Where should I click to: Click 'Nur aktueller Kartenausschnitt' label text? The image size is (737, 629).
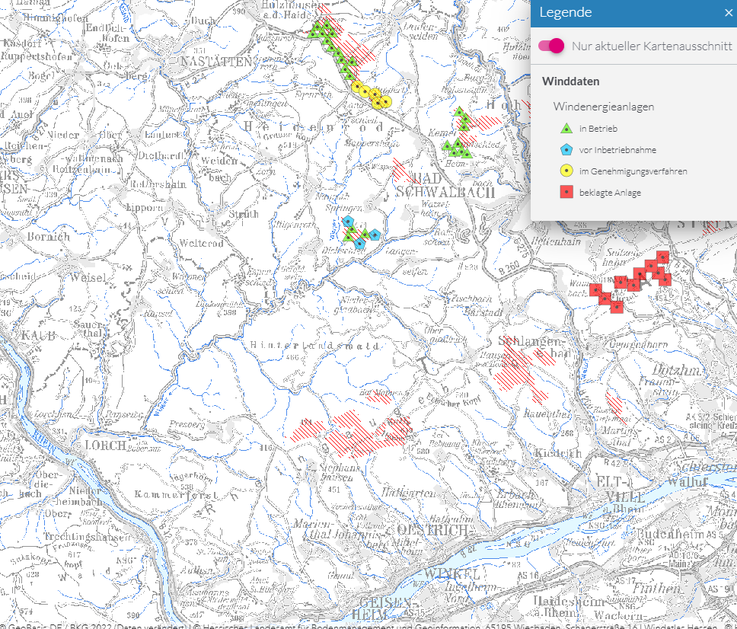tap(652, 46)
